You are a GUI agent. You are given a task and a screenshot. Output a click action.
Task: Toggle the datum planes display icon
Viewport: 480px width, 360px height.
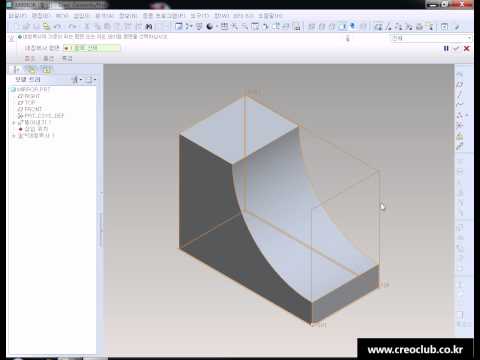coord(378,27)
